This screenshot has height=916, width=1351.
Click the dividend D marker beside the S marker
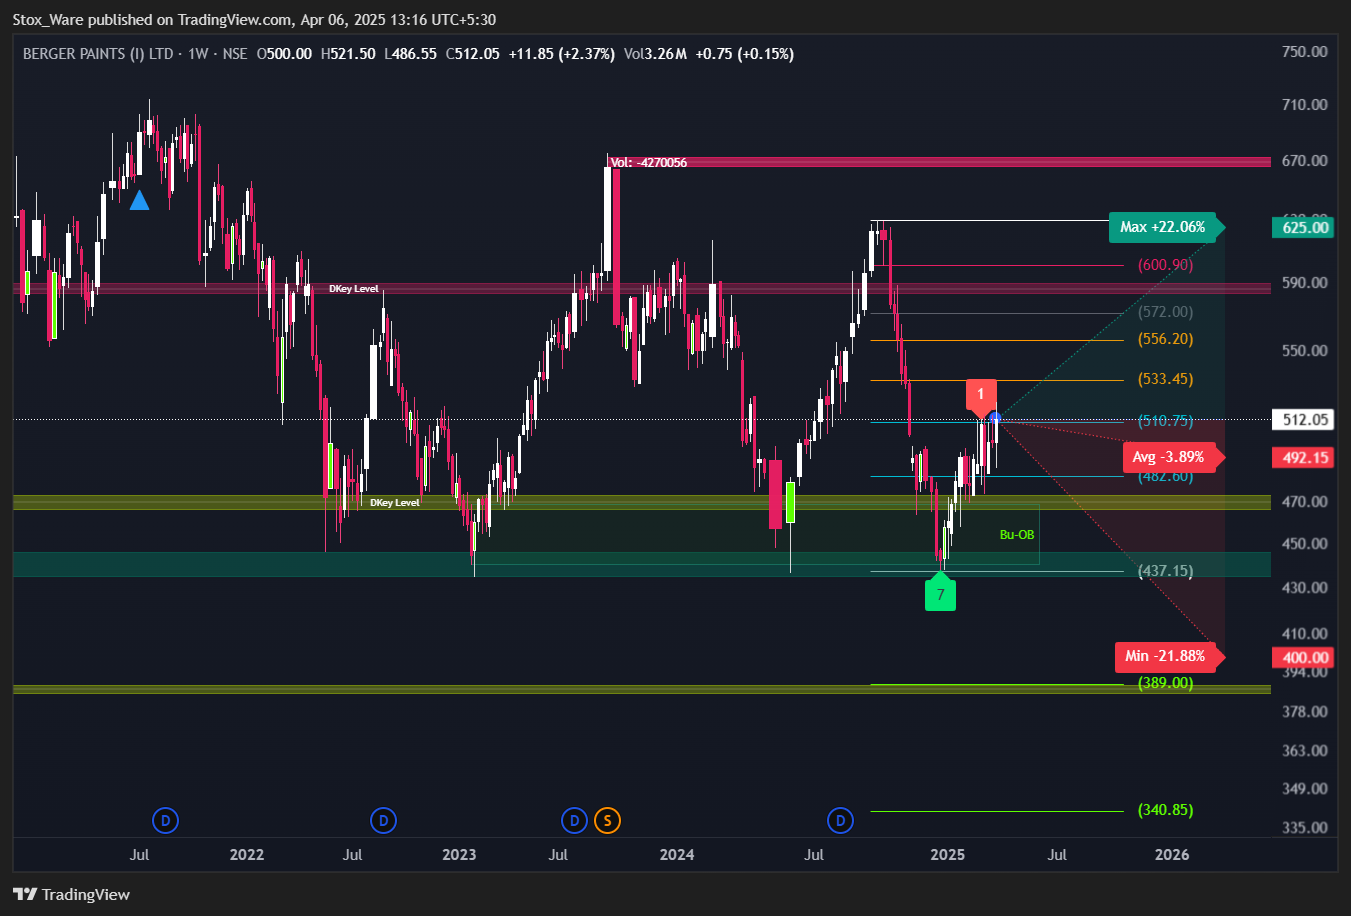point(574,821)
